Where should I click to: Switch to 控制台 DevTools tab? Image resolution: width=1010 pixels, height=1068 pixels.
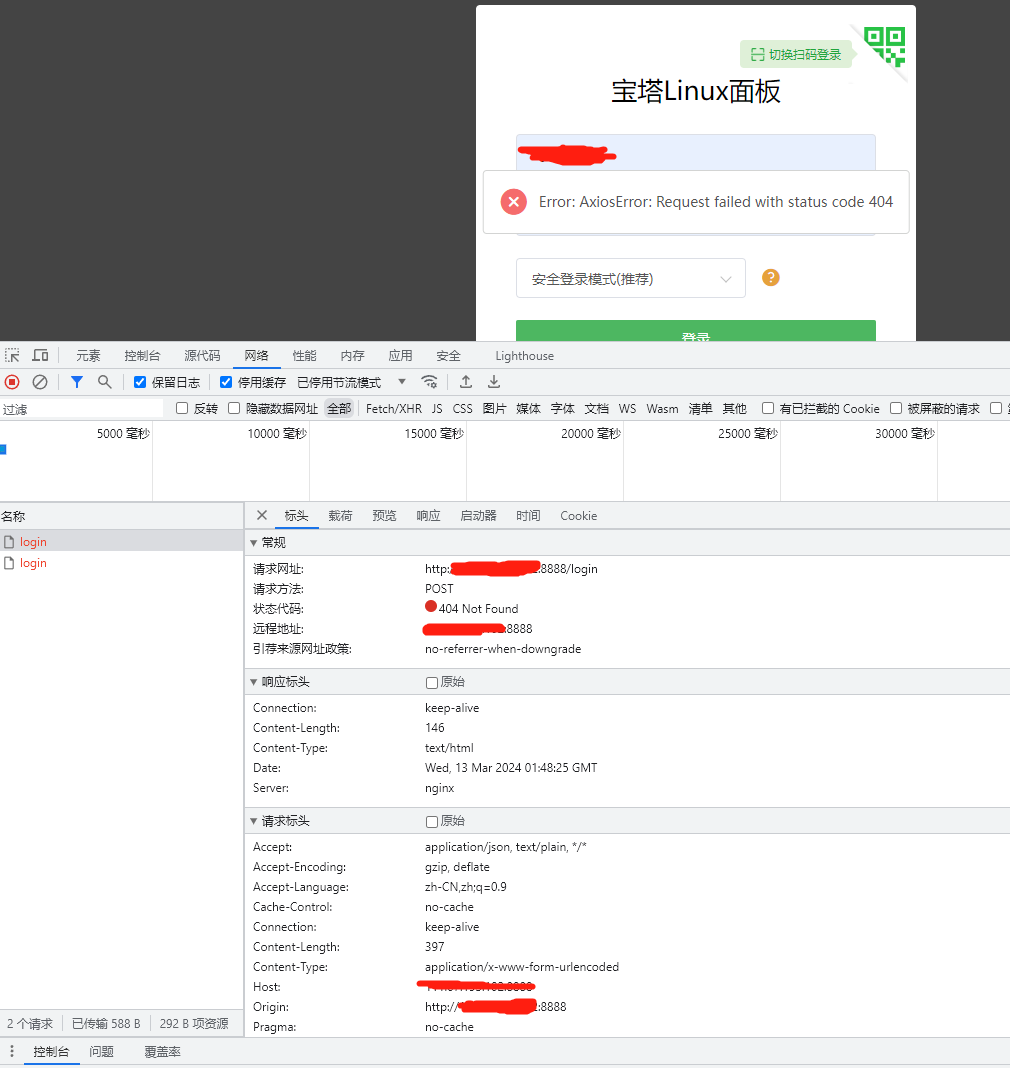coord(142,356)
